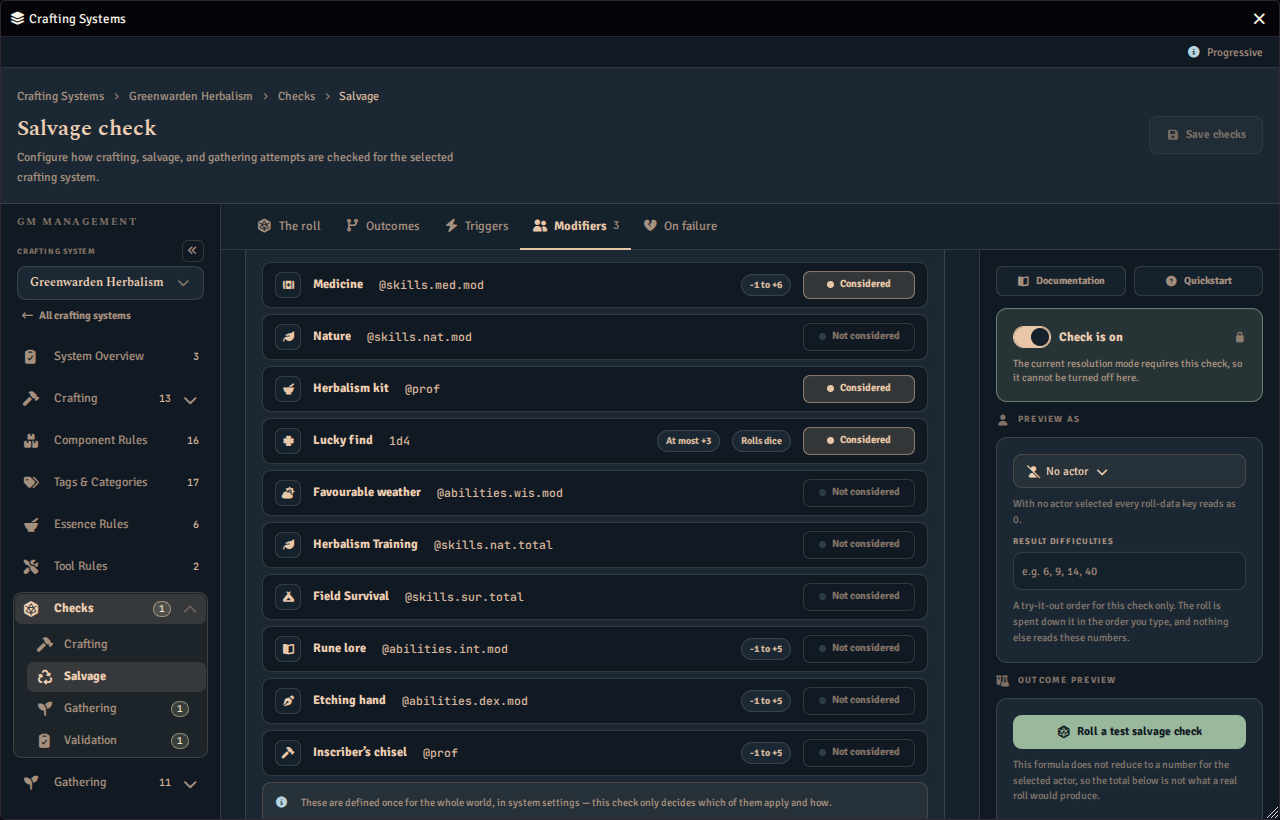Toggle Favourable weather to considered
Image resolution: width=1280 pixels, height=820 pixels.
point(858,493)
